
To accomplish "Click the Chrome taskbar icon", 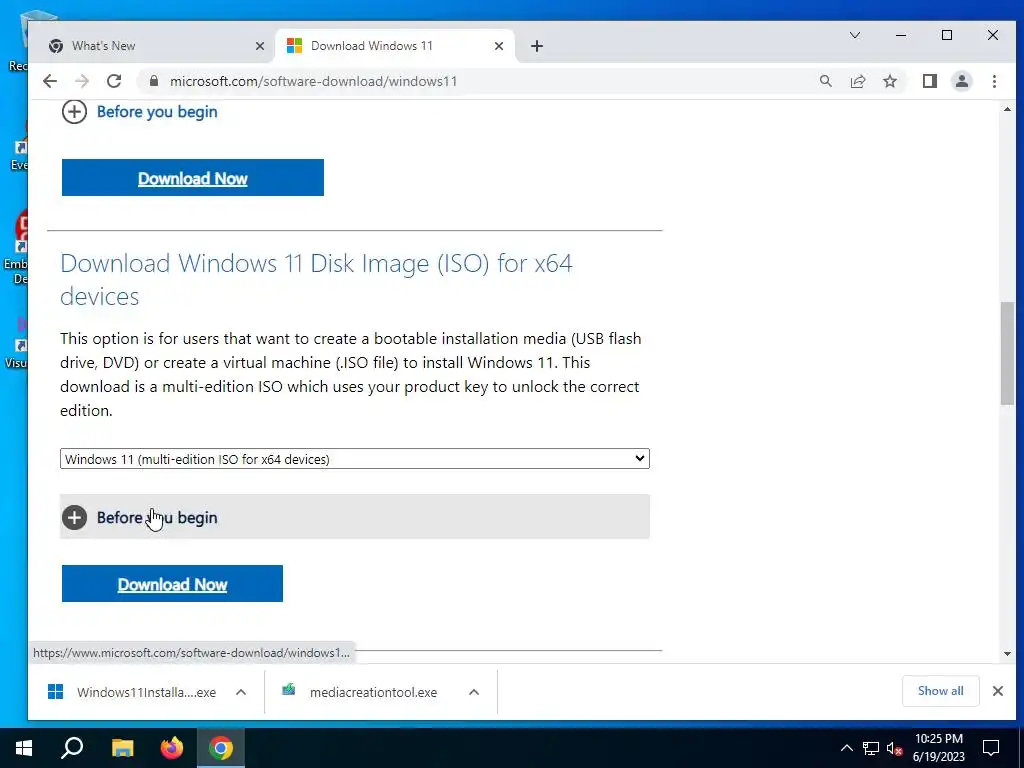I will [x=221, y=748].
